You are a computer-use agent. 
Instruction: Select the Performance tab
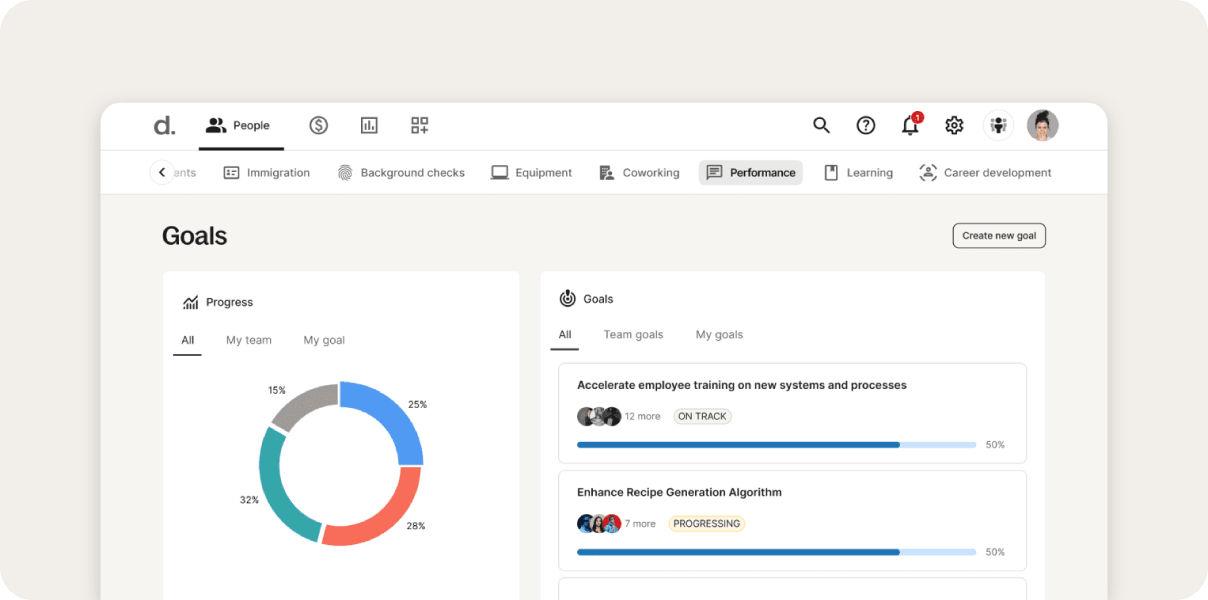click(751, 173)
